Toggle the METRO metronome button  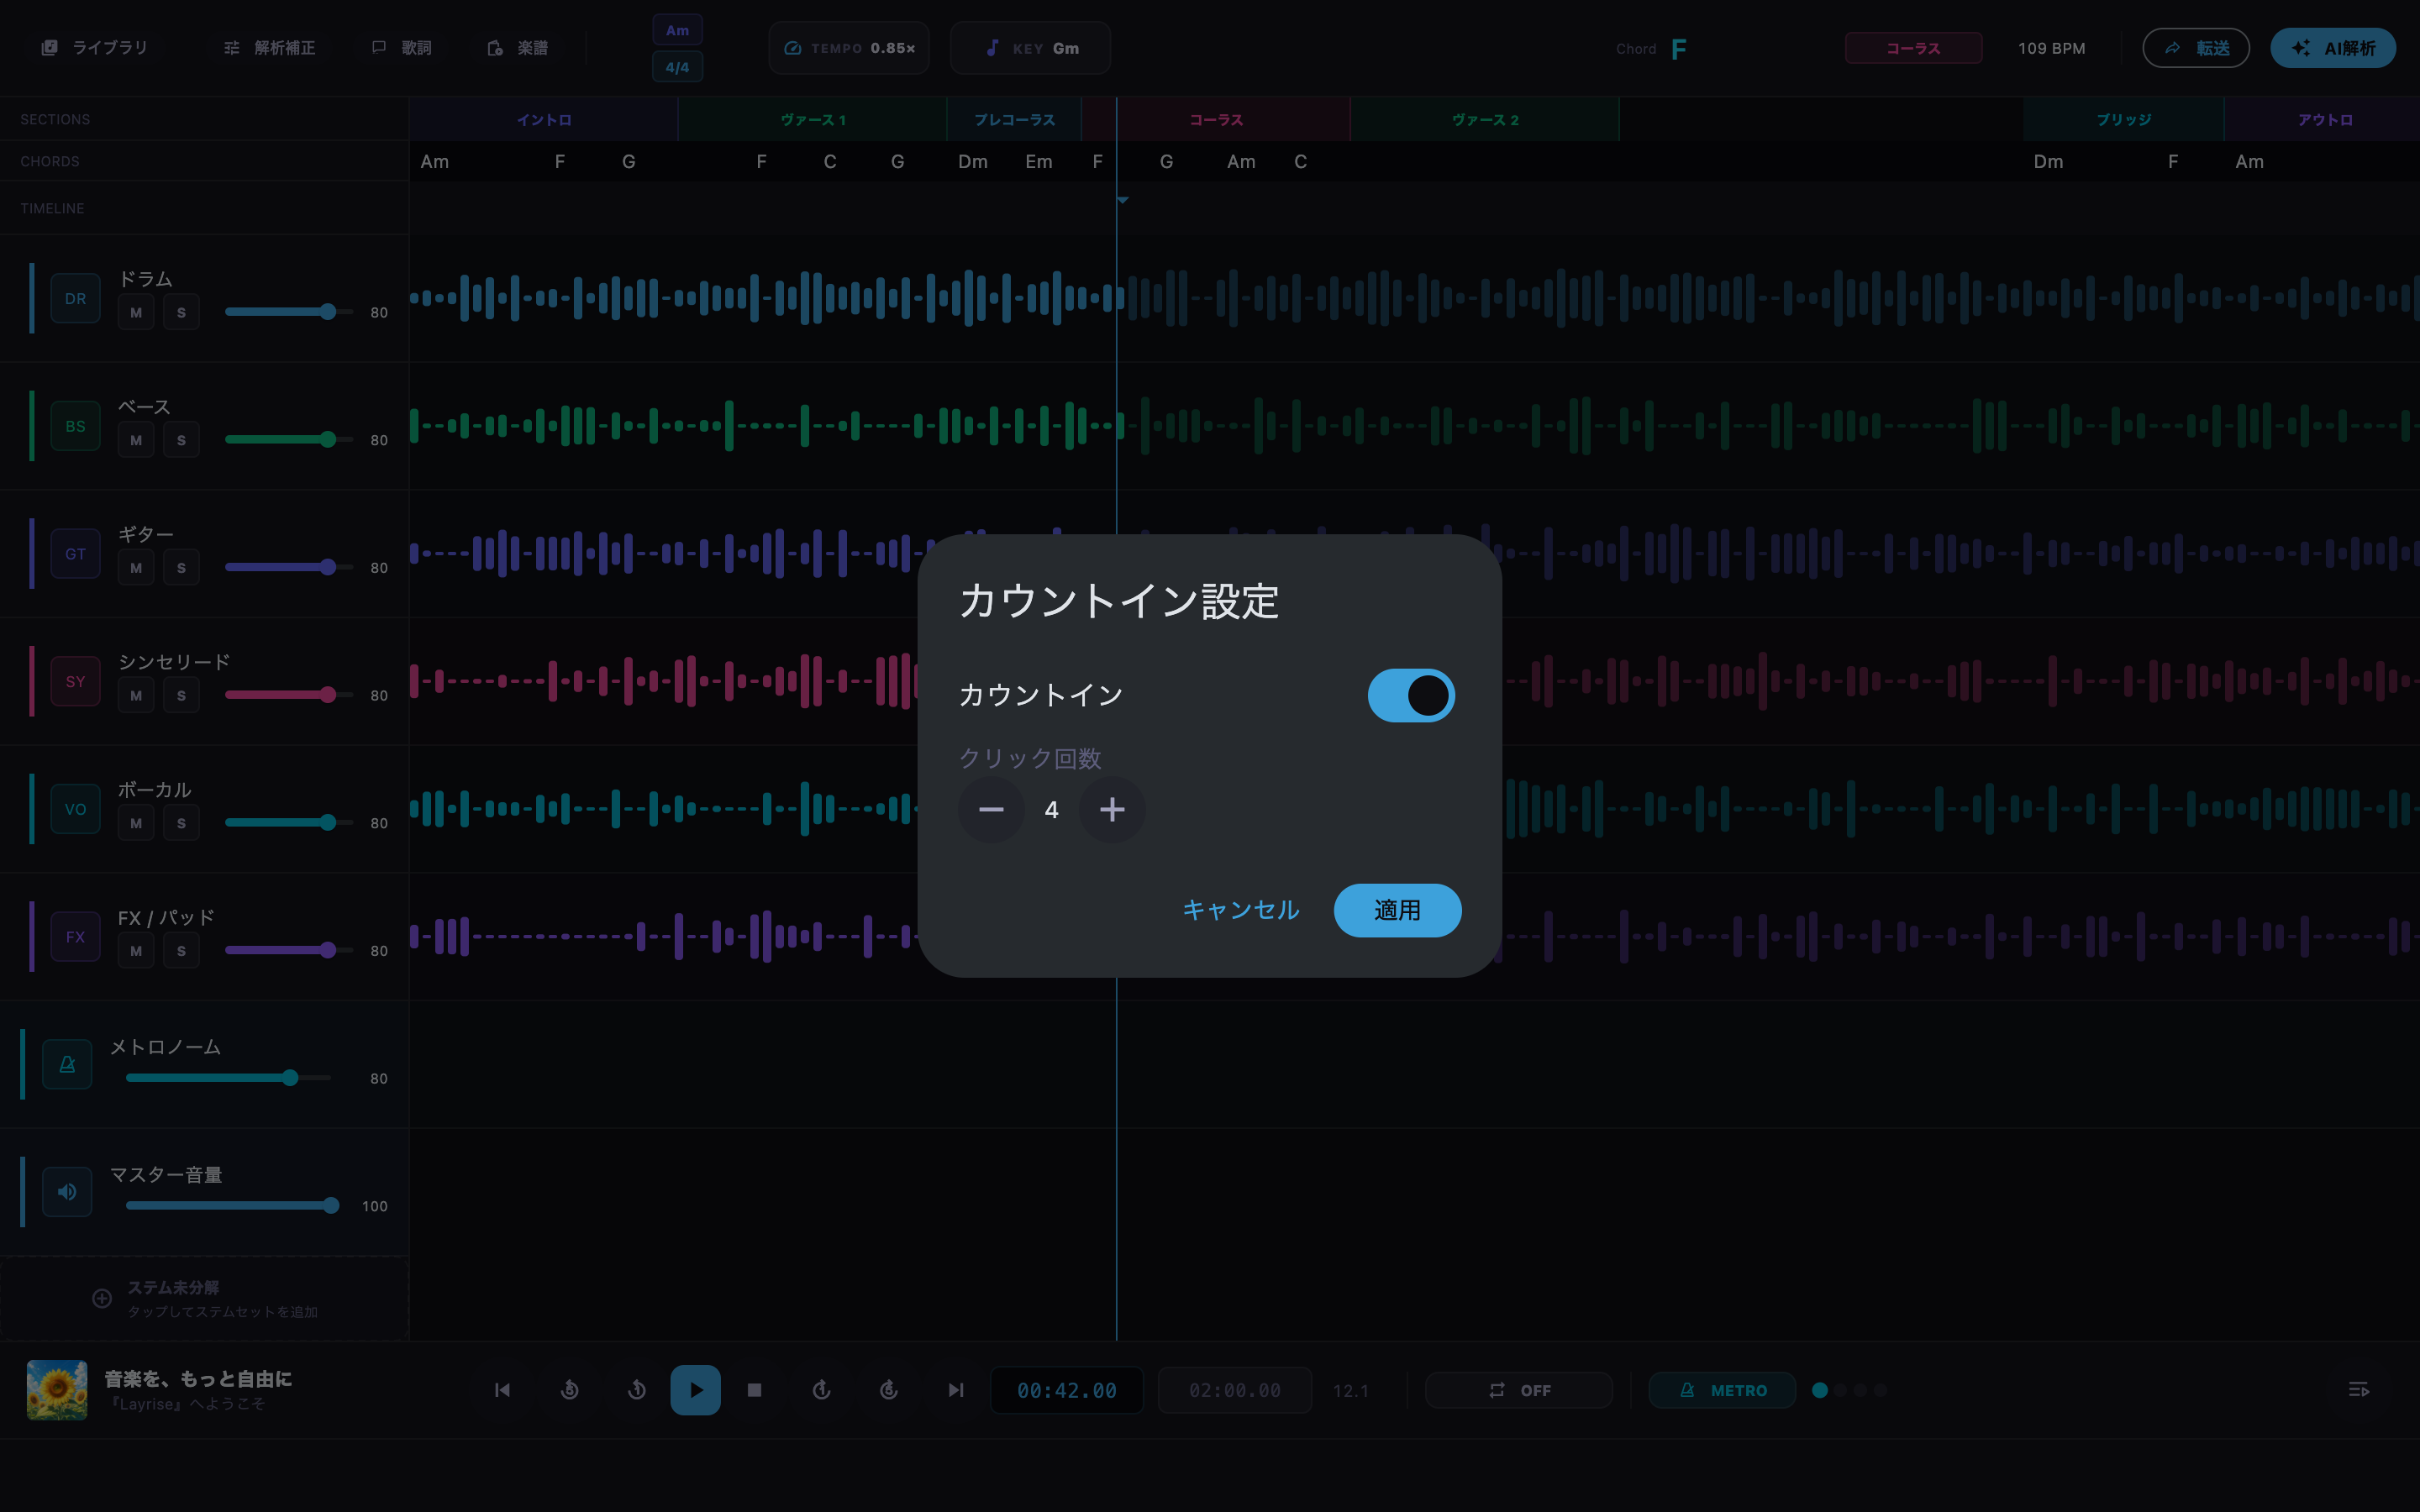coord(1722,1390)
